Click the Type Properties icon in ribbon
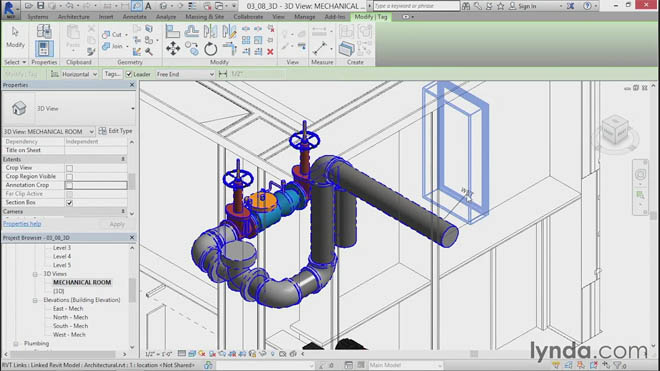This screenshot has height=371, width=660. [44, 32]
